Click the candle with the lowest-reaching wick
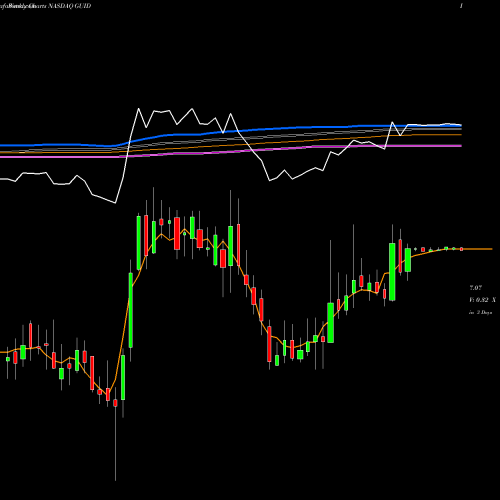The image size is (500, 500). tap(115, 403)
